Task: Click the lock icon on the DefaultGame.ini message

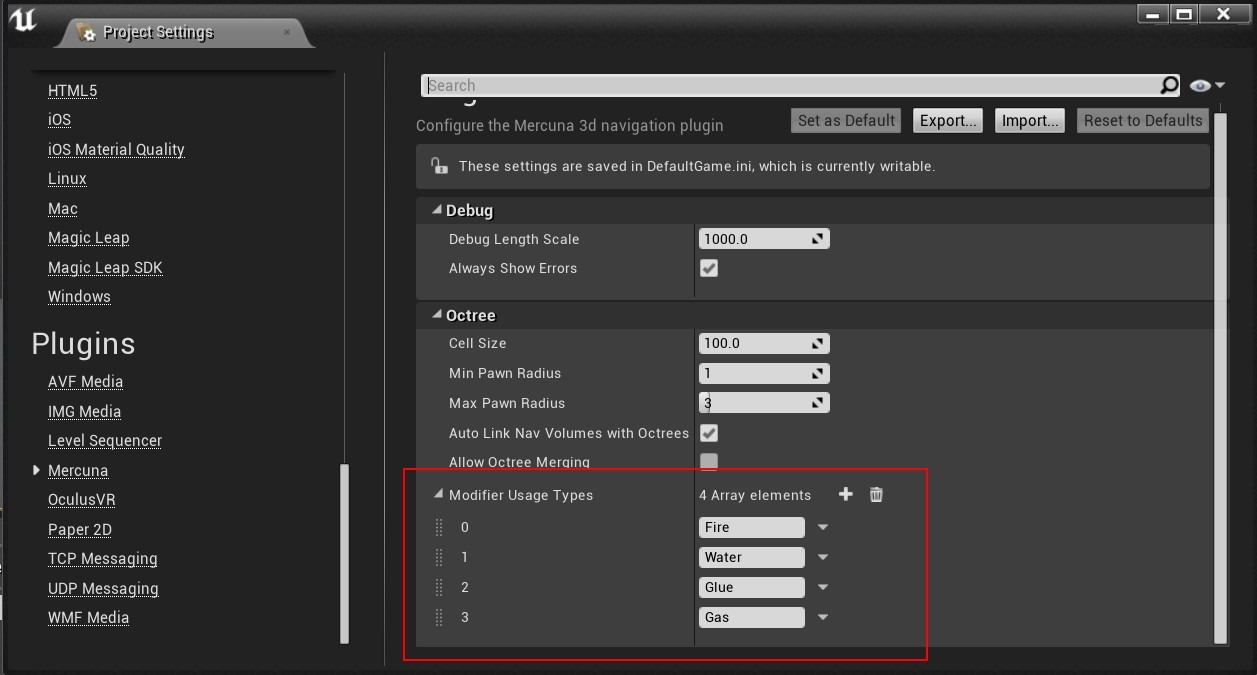Action: tap(438, 166)
